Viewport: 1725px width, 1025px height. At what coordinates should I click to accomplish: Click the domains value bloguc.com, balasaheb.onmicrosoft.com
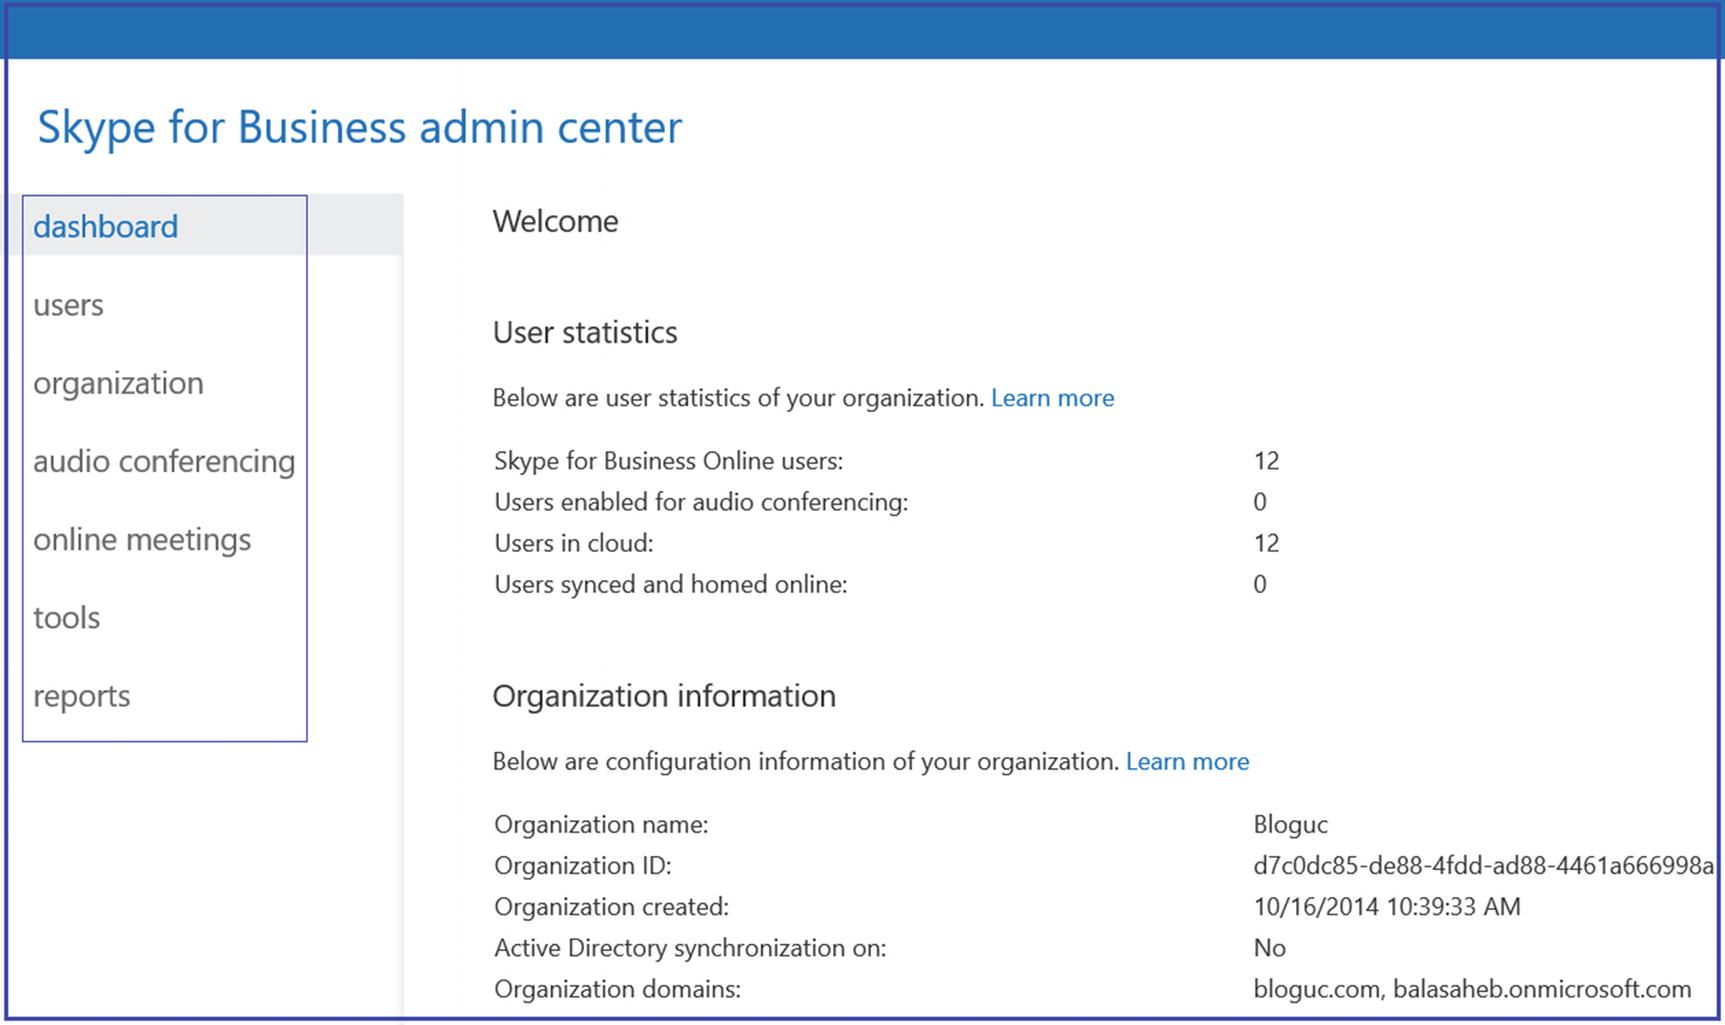tap(1472, 989)
